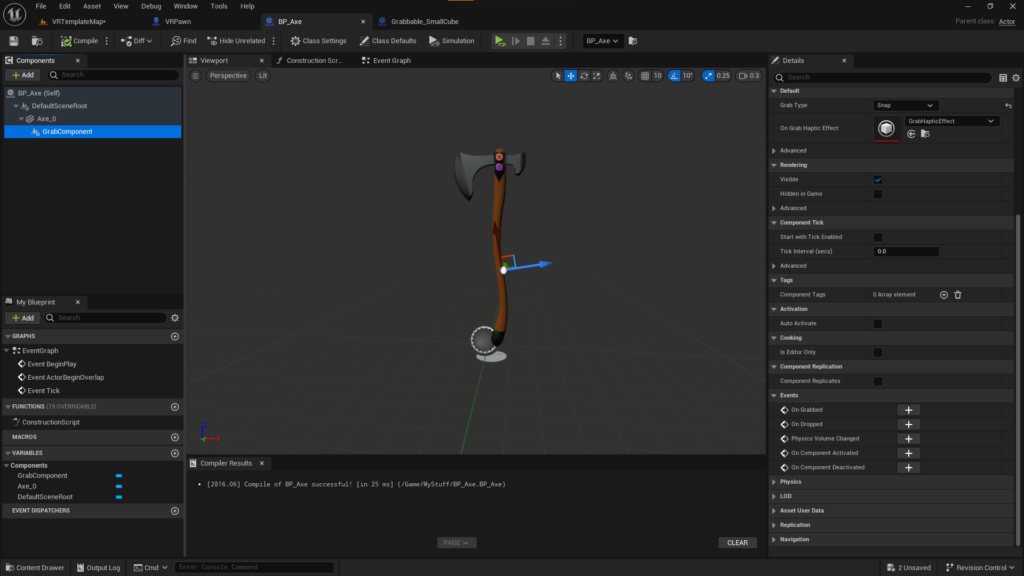
Task: Toggle grid snapping icon in viewport
Action: coord(645,76)
